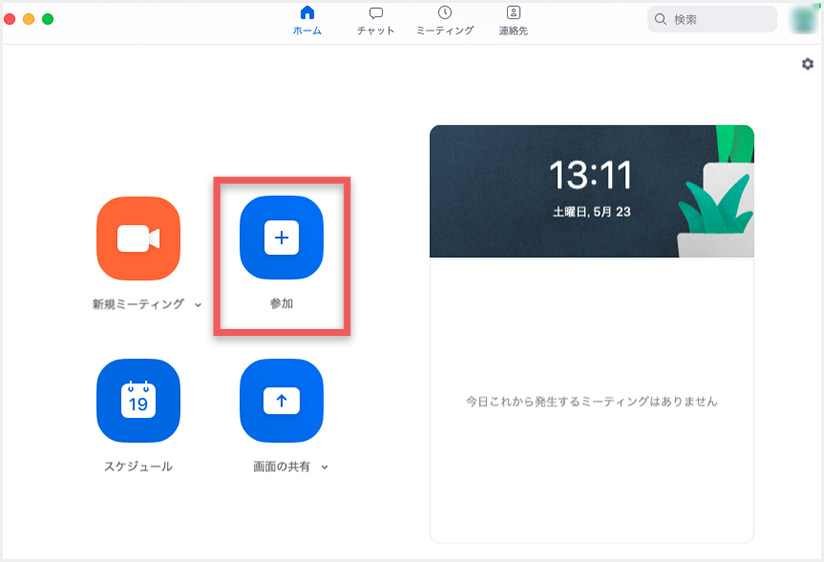Click the date text 土曜日, 5月 23
824x562 pixels.
coord(592,212)
